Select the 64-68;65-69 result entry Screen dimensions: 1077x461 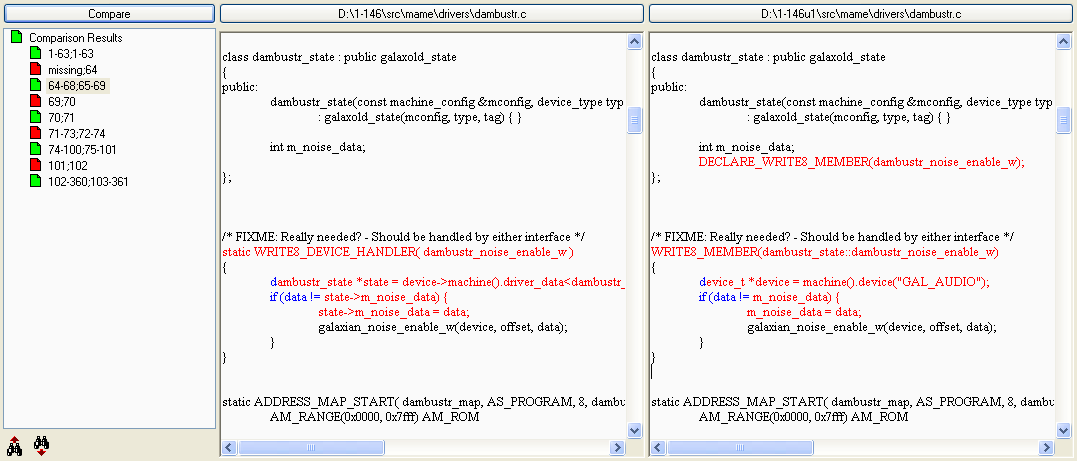pos(77,86)
